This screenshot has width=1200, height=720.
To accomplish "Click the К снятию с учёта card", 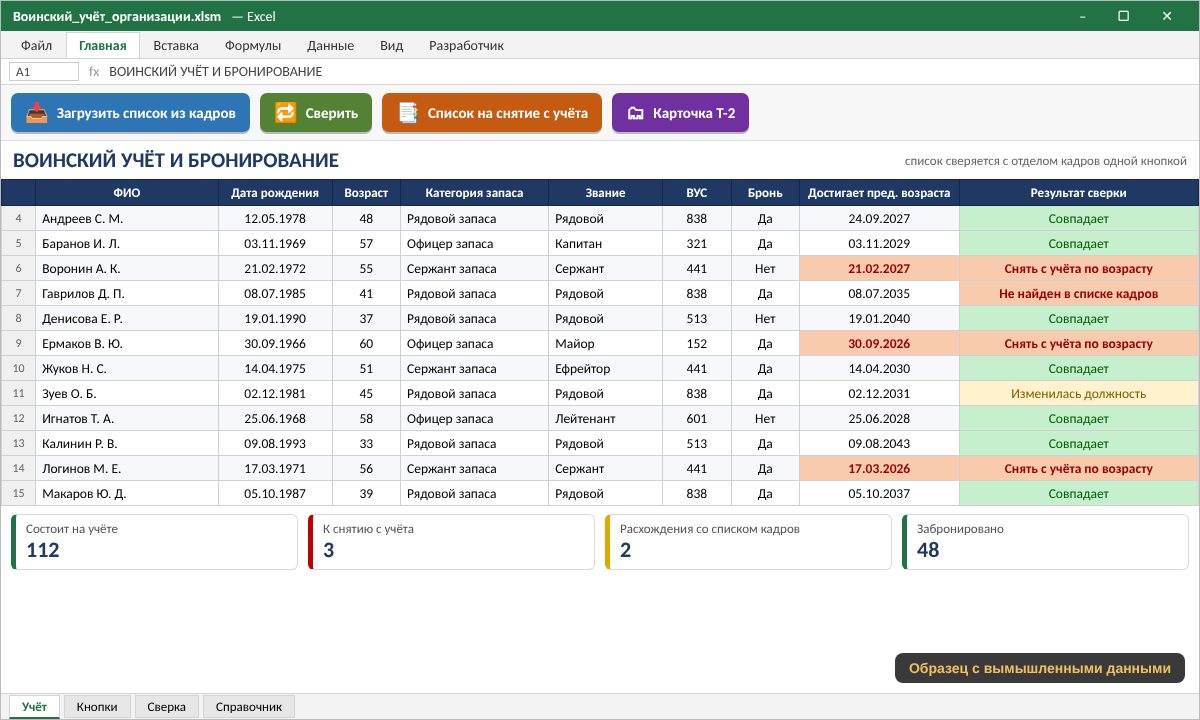I will 451,542.
